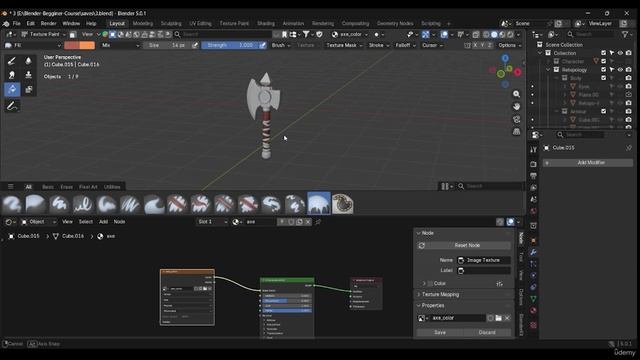The width and height of the screenshot is (640, 360).
Task: Enable the node Color checkbox
Action: pyautogui.click(x=430, y=283)
